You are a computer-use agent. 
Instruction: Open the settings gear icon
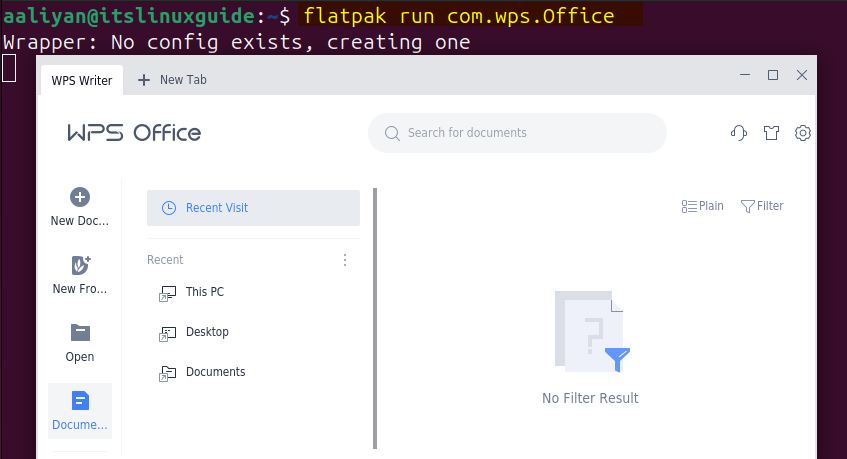(x=803, y=133)
